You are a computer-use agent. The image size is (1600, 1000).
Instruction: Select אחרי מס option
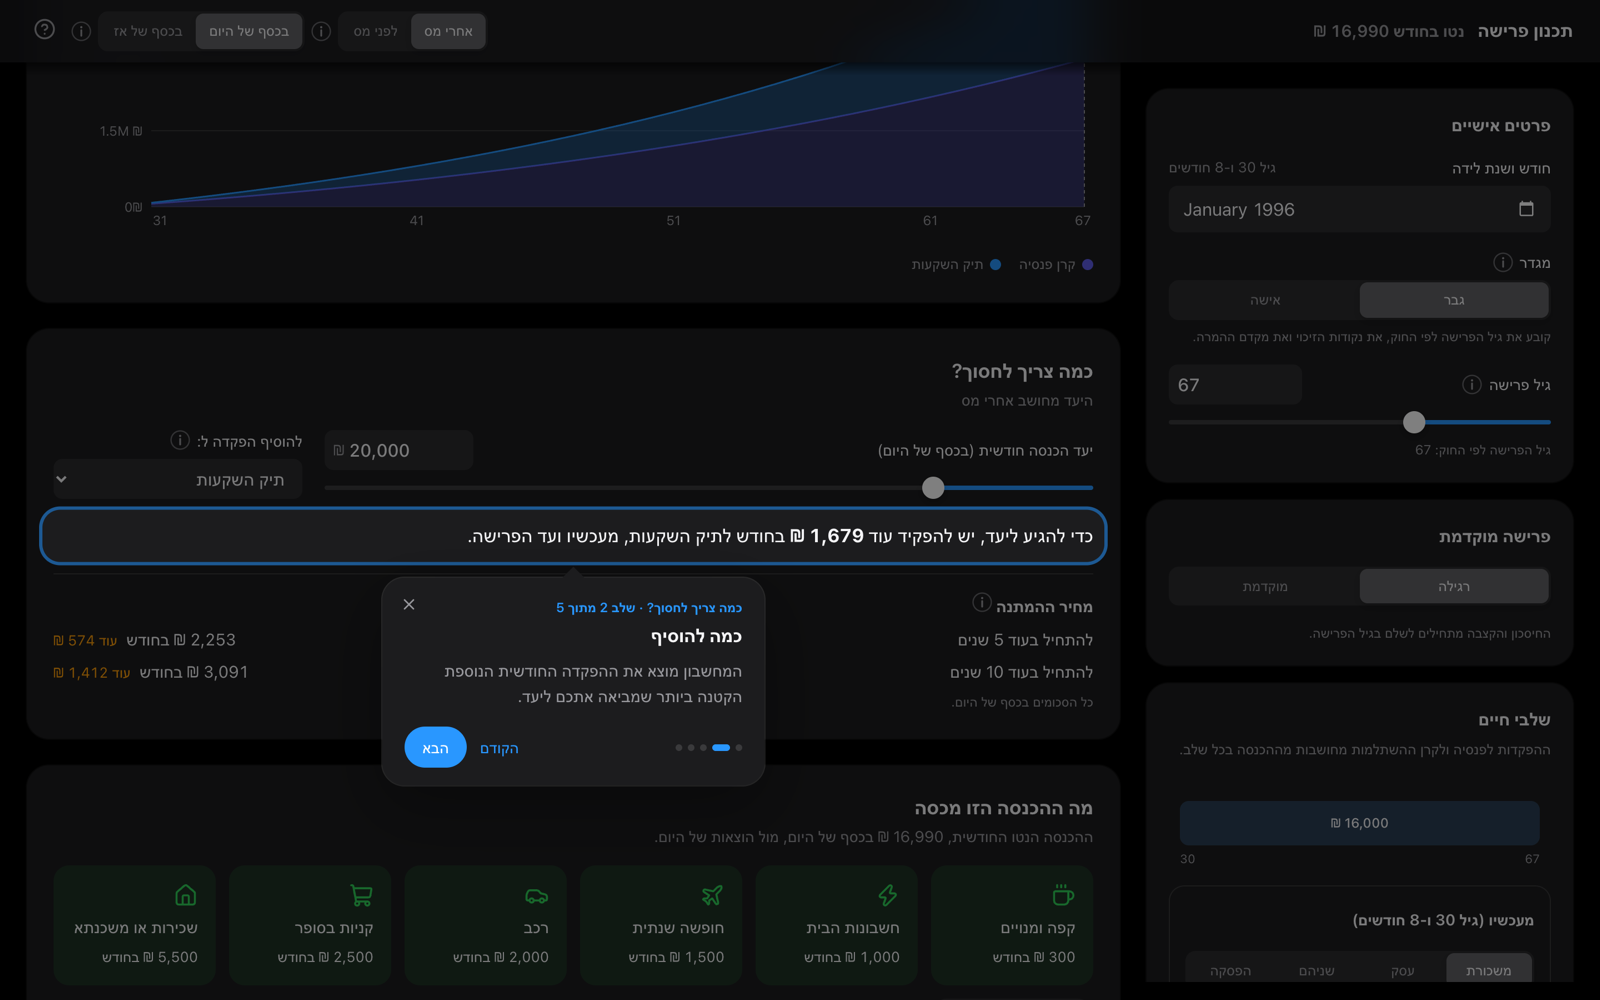[x=448, y=31]
